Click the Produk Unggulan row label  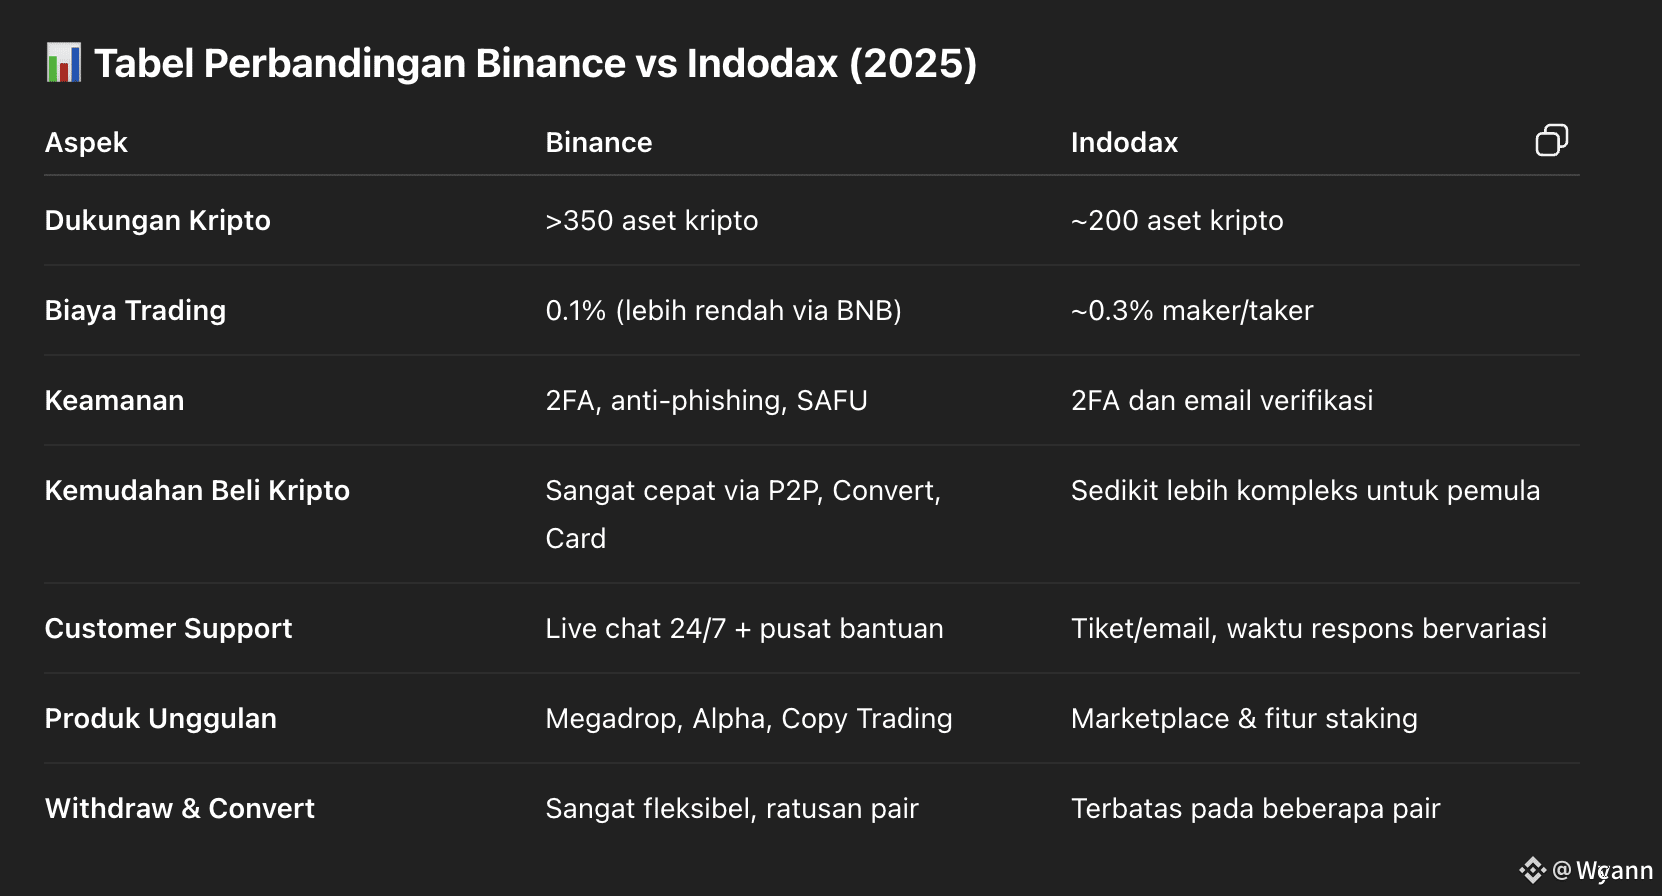click(x=161, y=718)
